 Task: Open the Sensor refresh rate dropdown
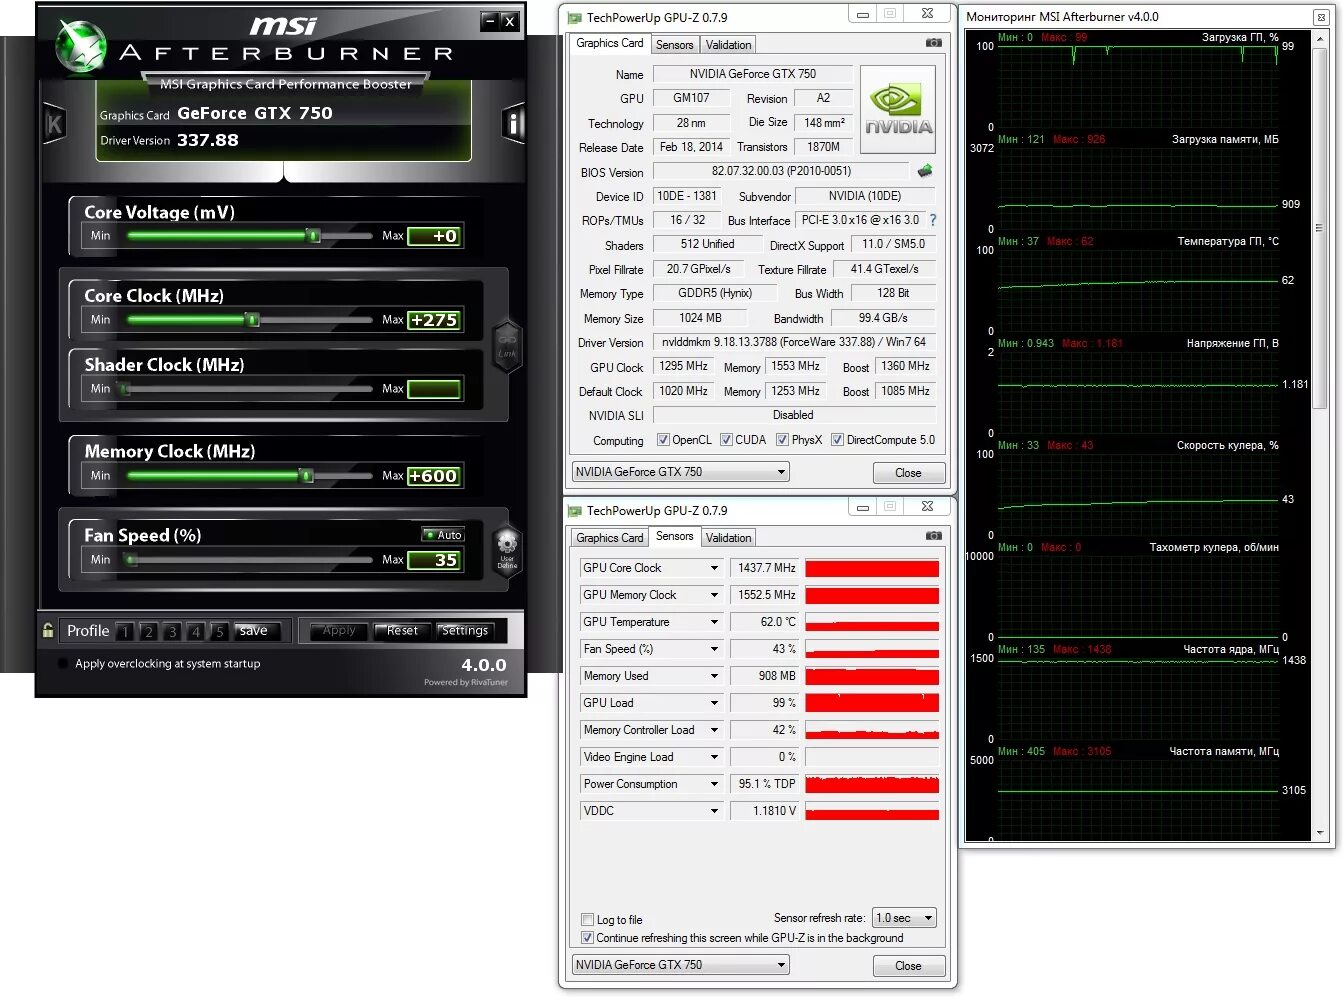click(904, 918)
